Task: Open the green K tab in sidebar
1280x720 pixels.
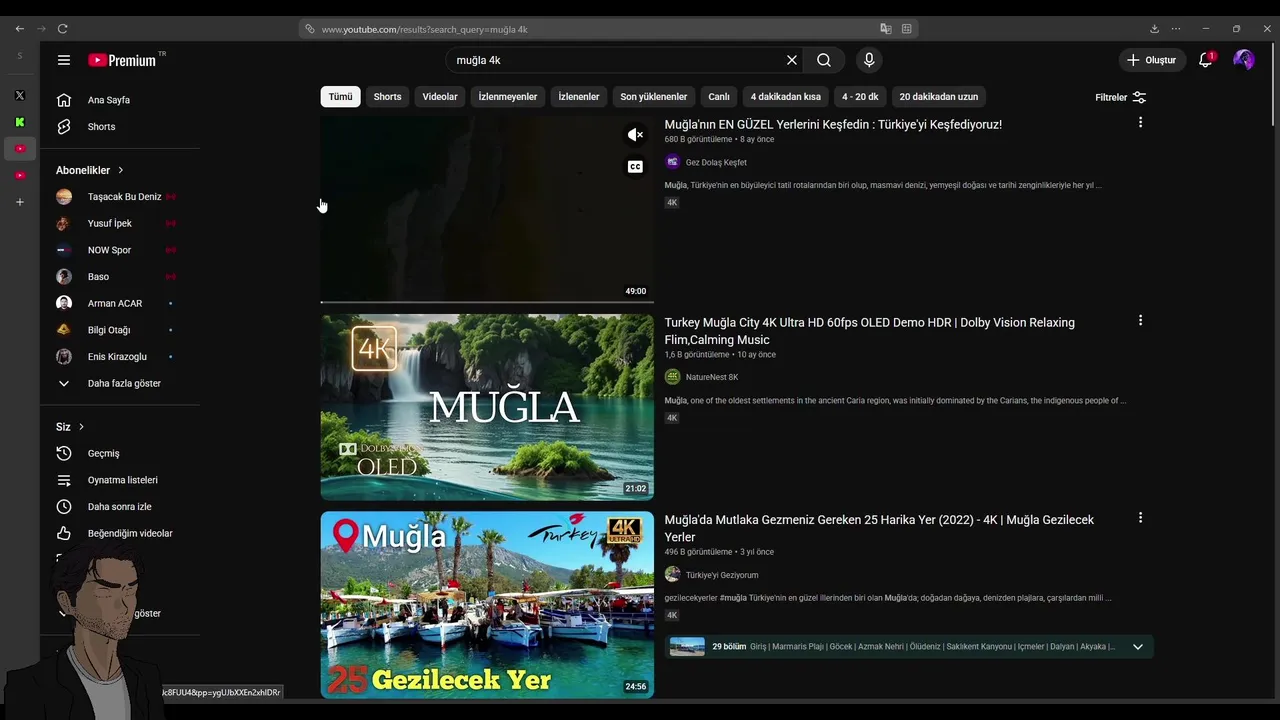Action: point(19,122)
